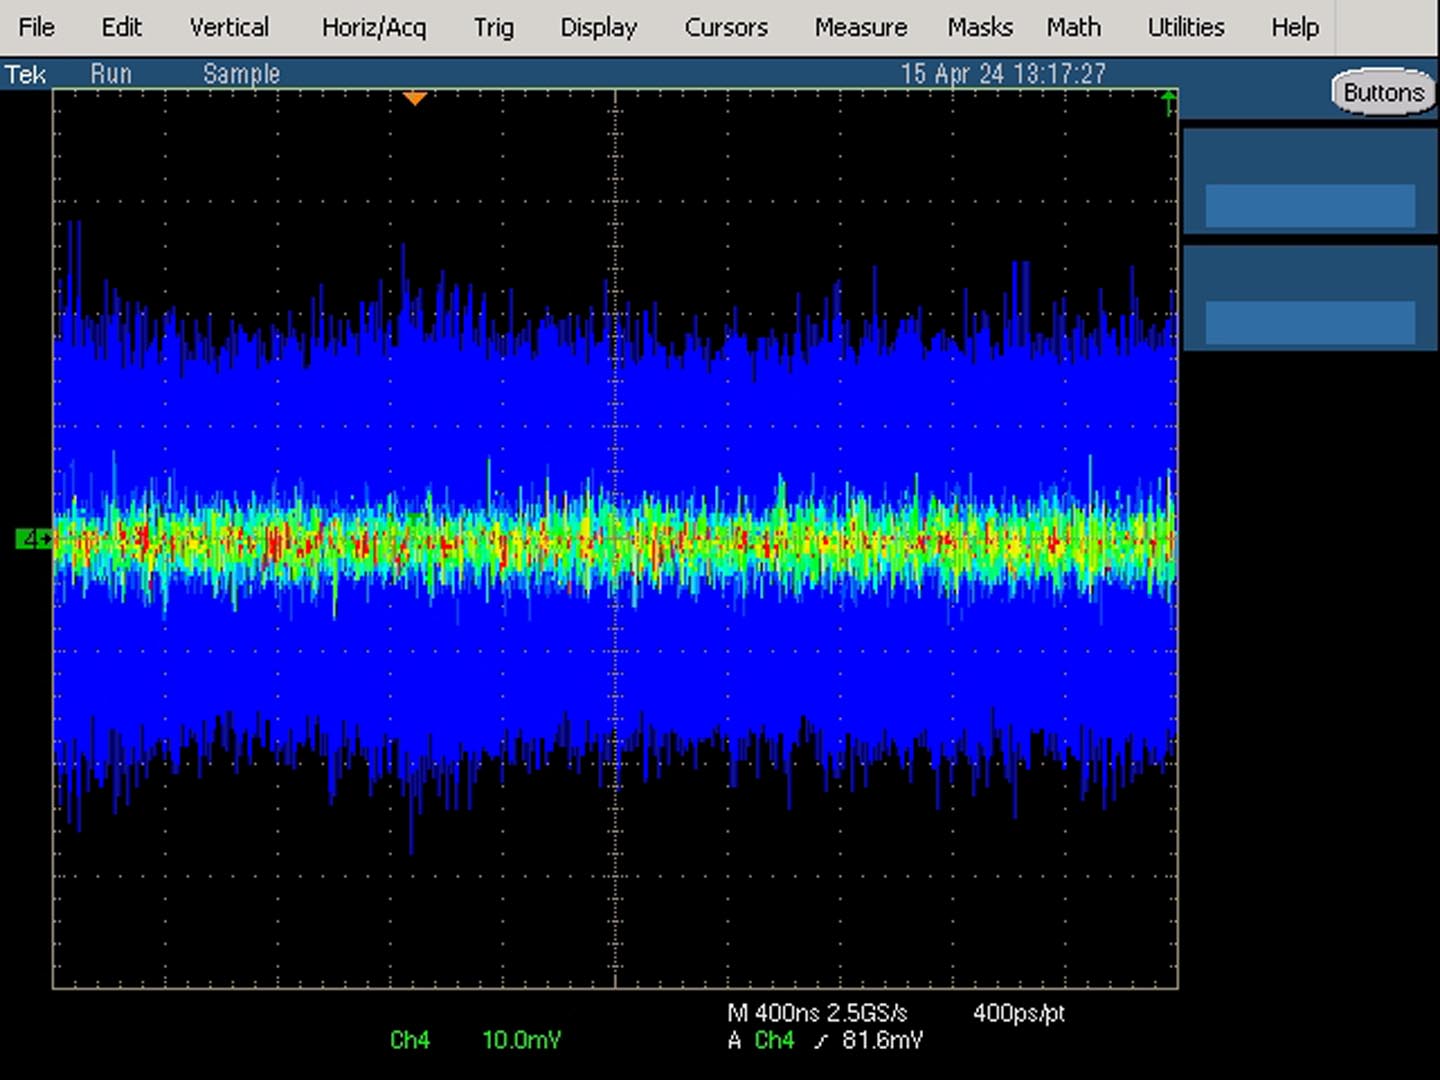Click the upper blank side panel button
The height and width of the screenshot is (1080, 1440).
click(1310, 206)
